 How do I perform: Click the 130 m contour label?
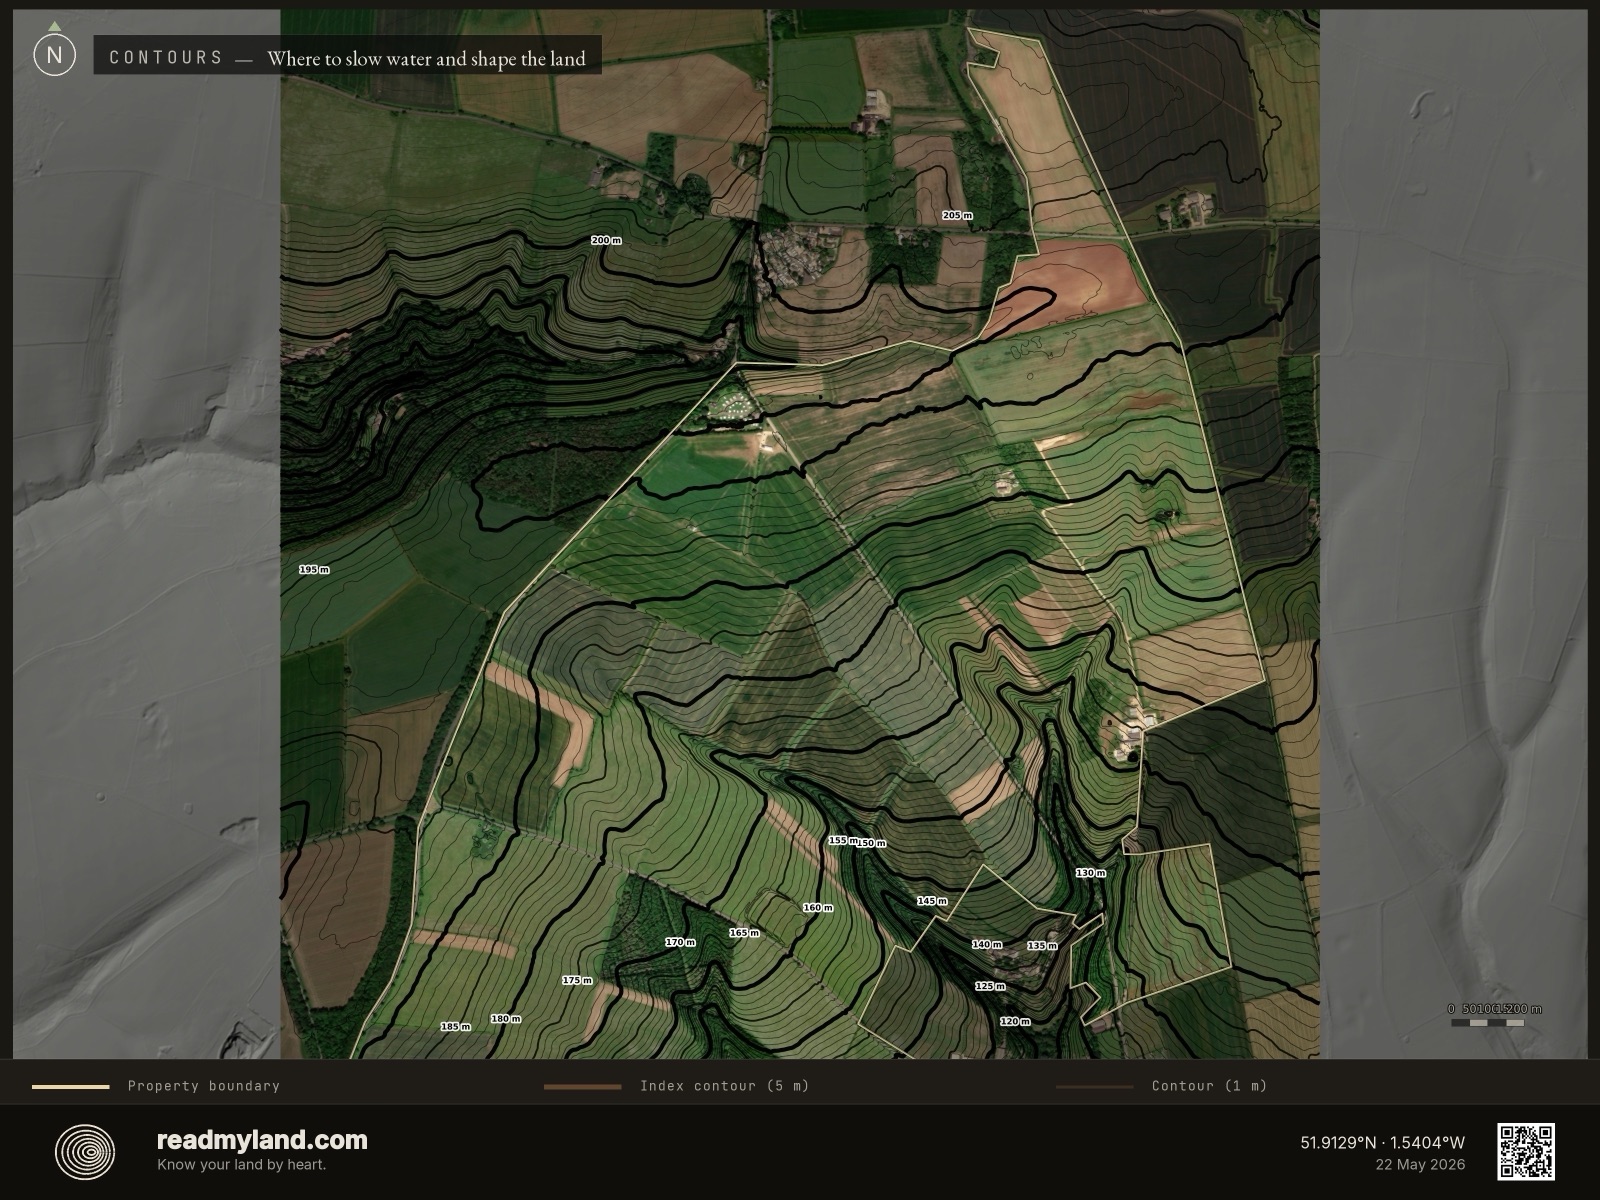tap(1091, 872)
